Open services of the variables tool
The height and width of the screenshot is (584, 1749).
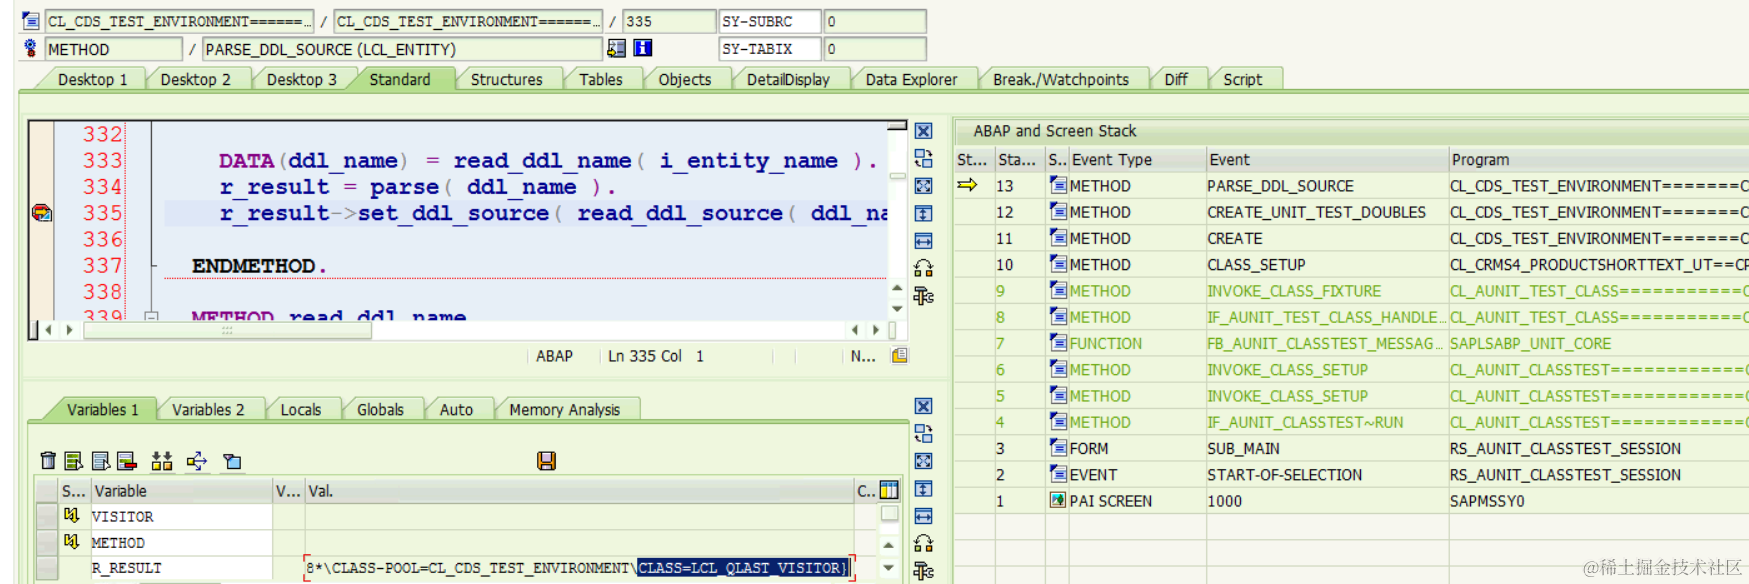923,543
